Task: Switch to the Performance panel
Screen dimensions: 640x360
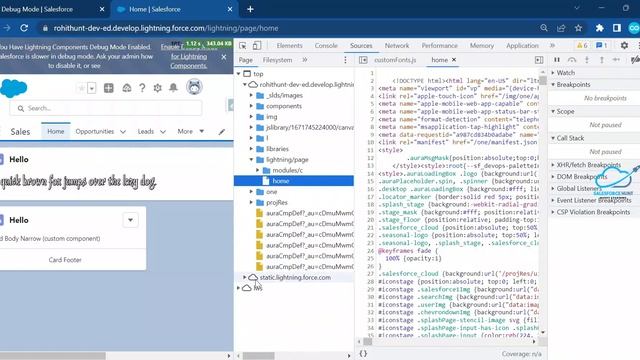Action: tap(440, 45)
